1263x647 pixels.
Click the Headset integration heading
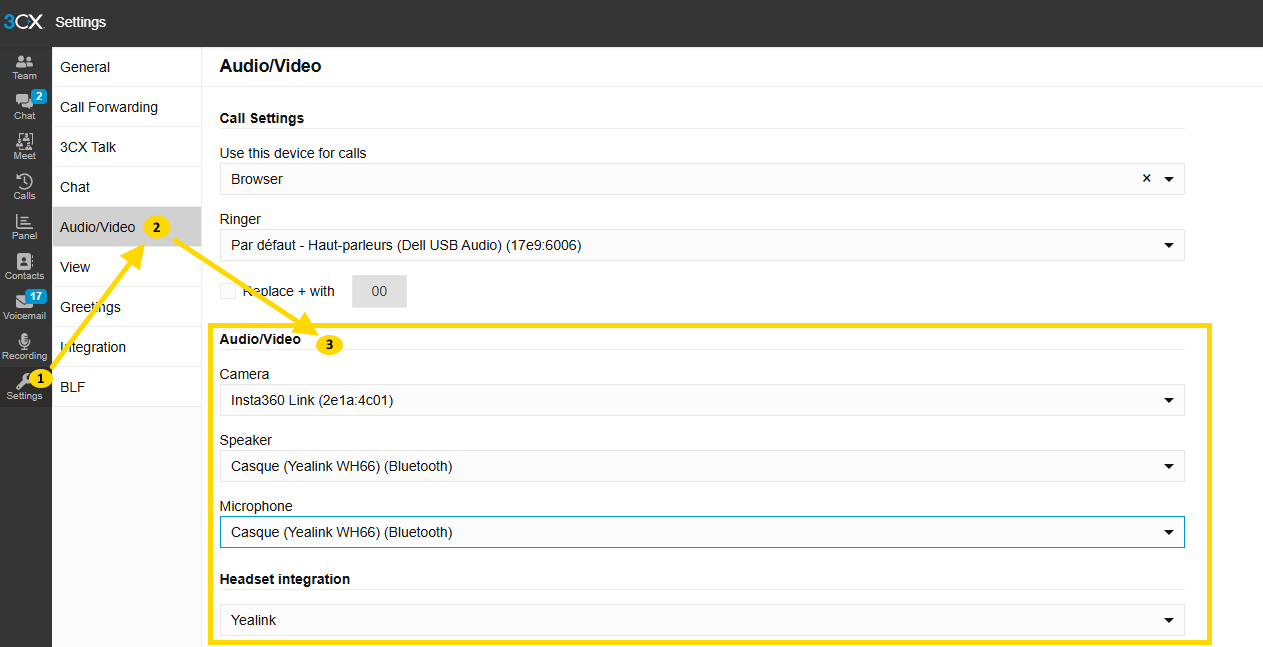[x=285, y=579]
